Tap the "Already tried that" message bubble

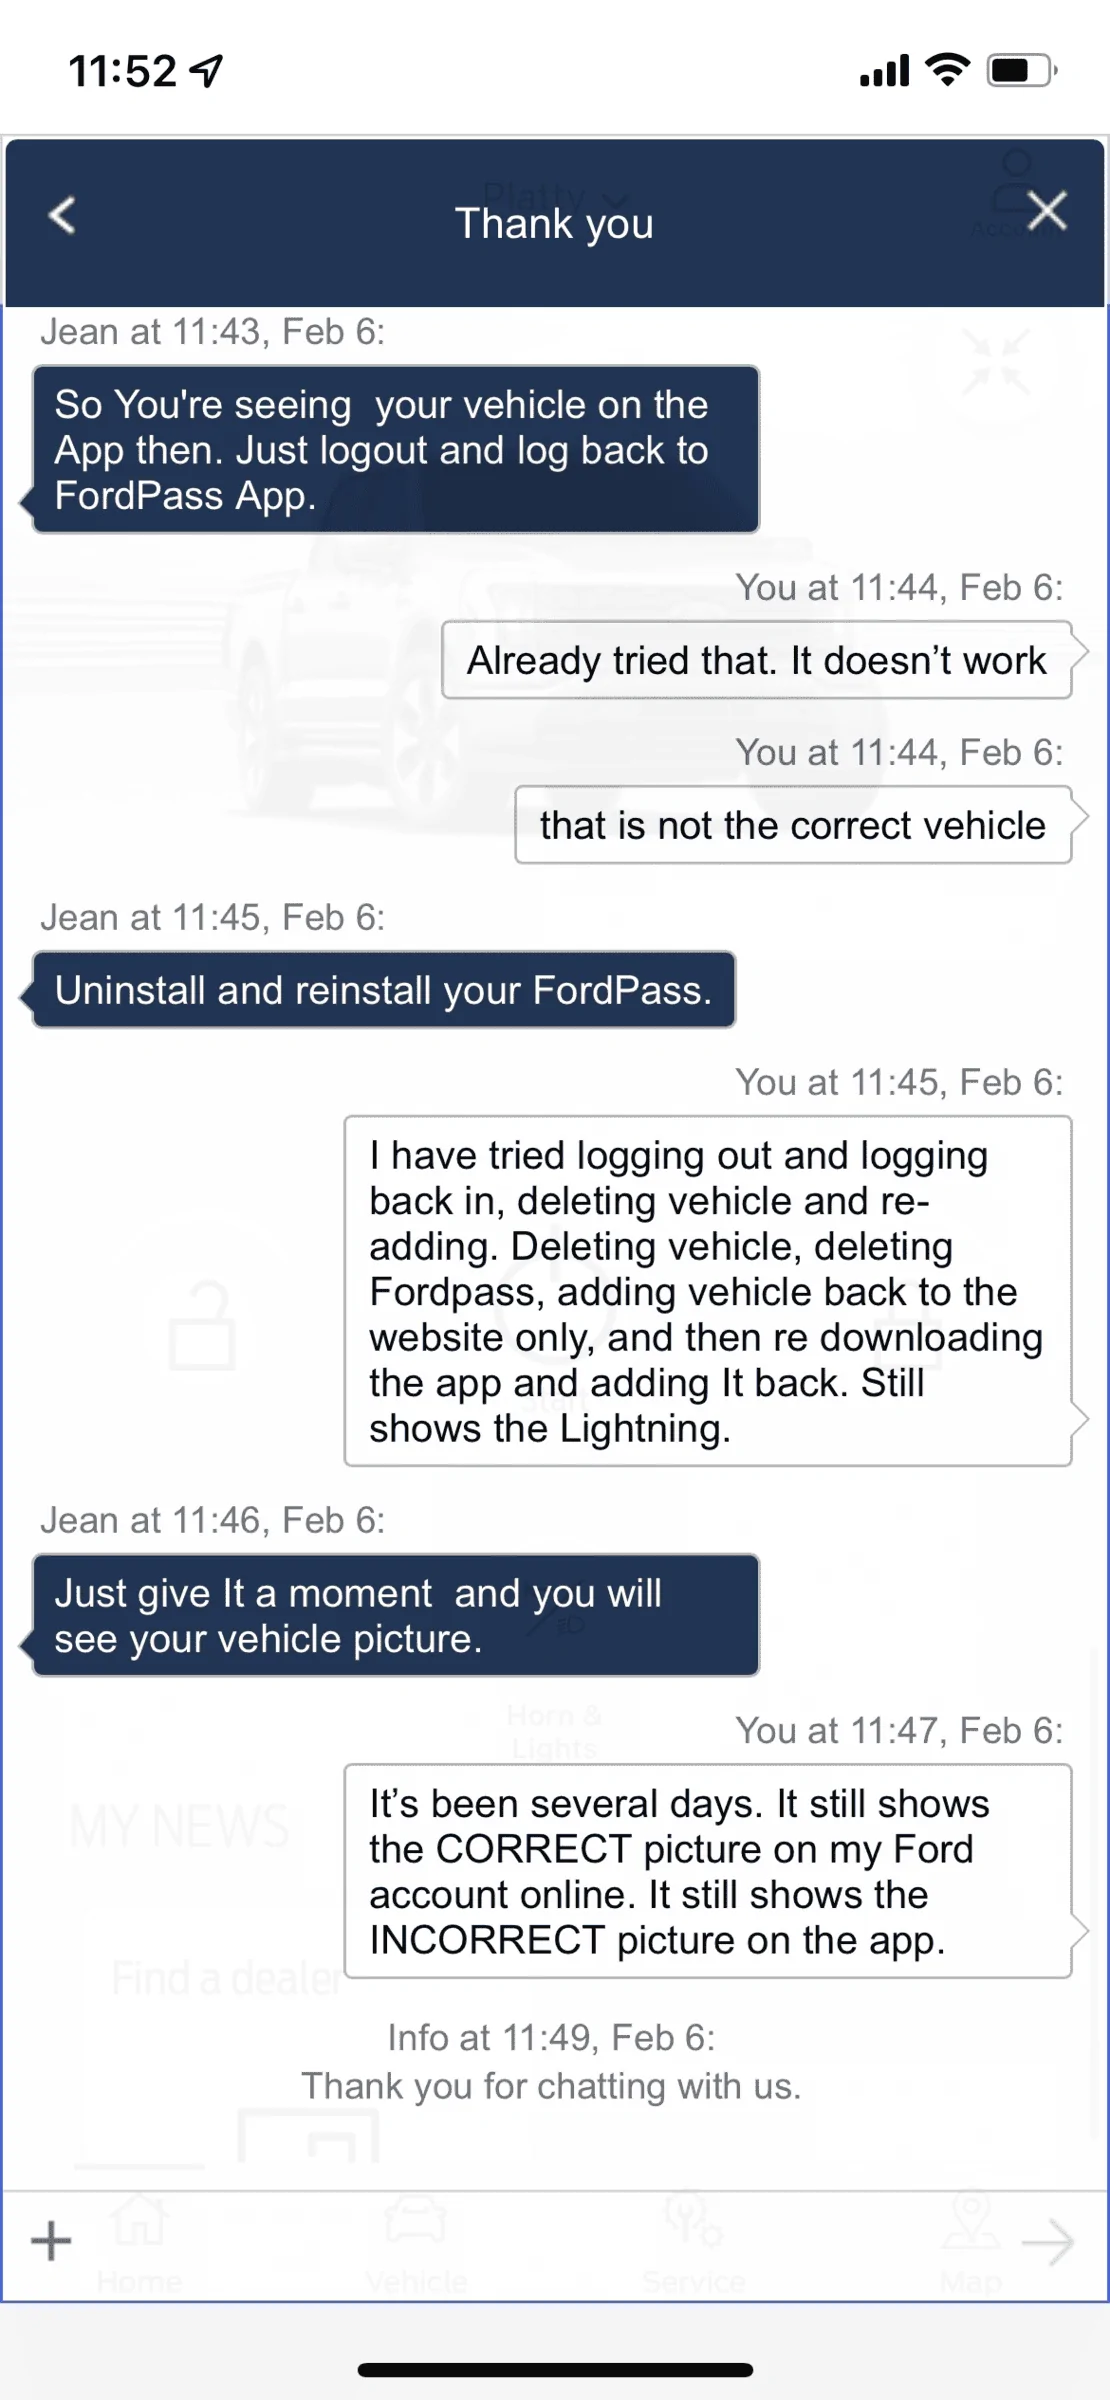(756, 660)
